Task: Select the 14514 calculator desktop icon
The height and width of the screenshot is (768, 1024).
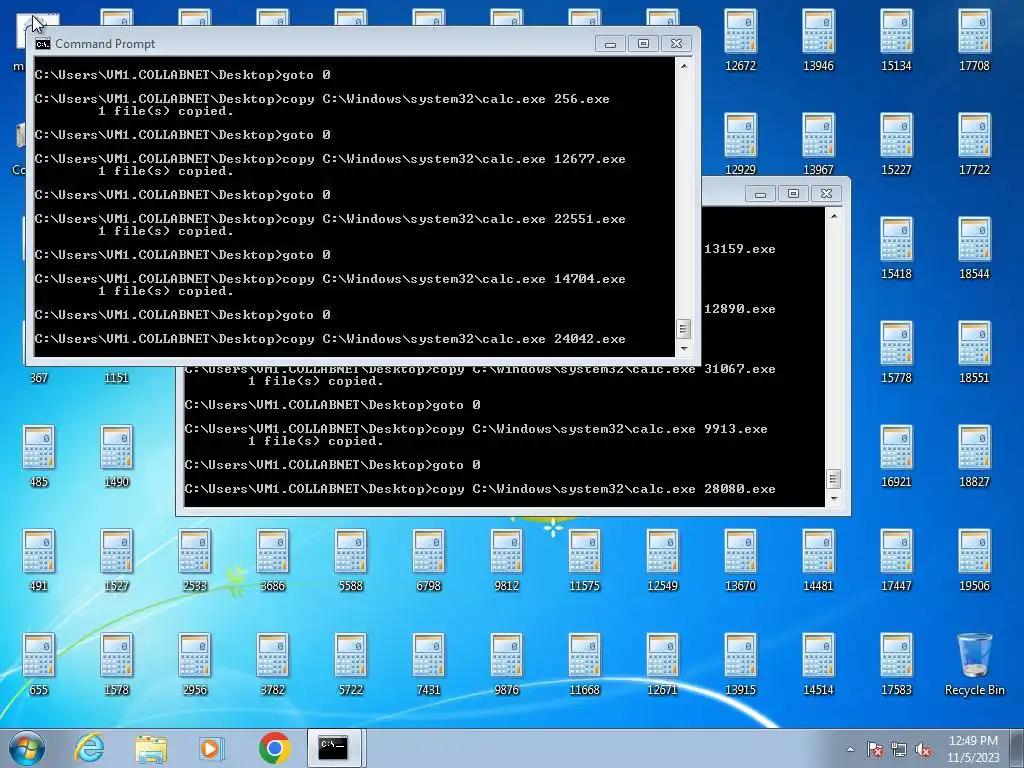Action: point(818,664)
